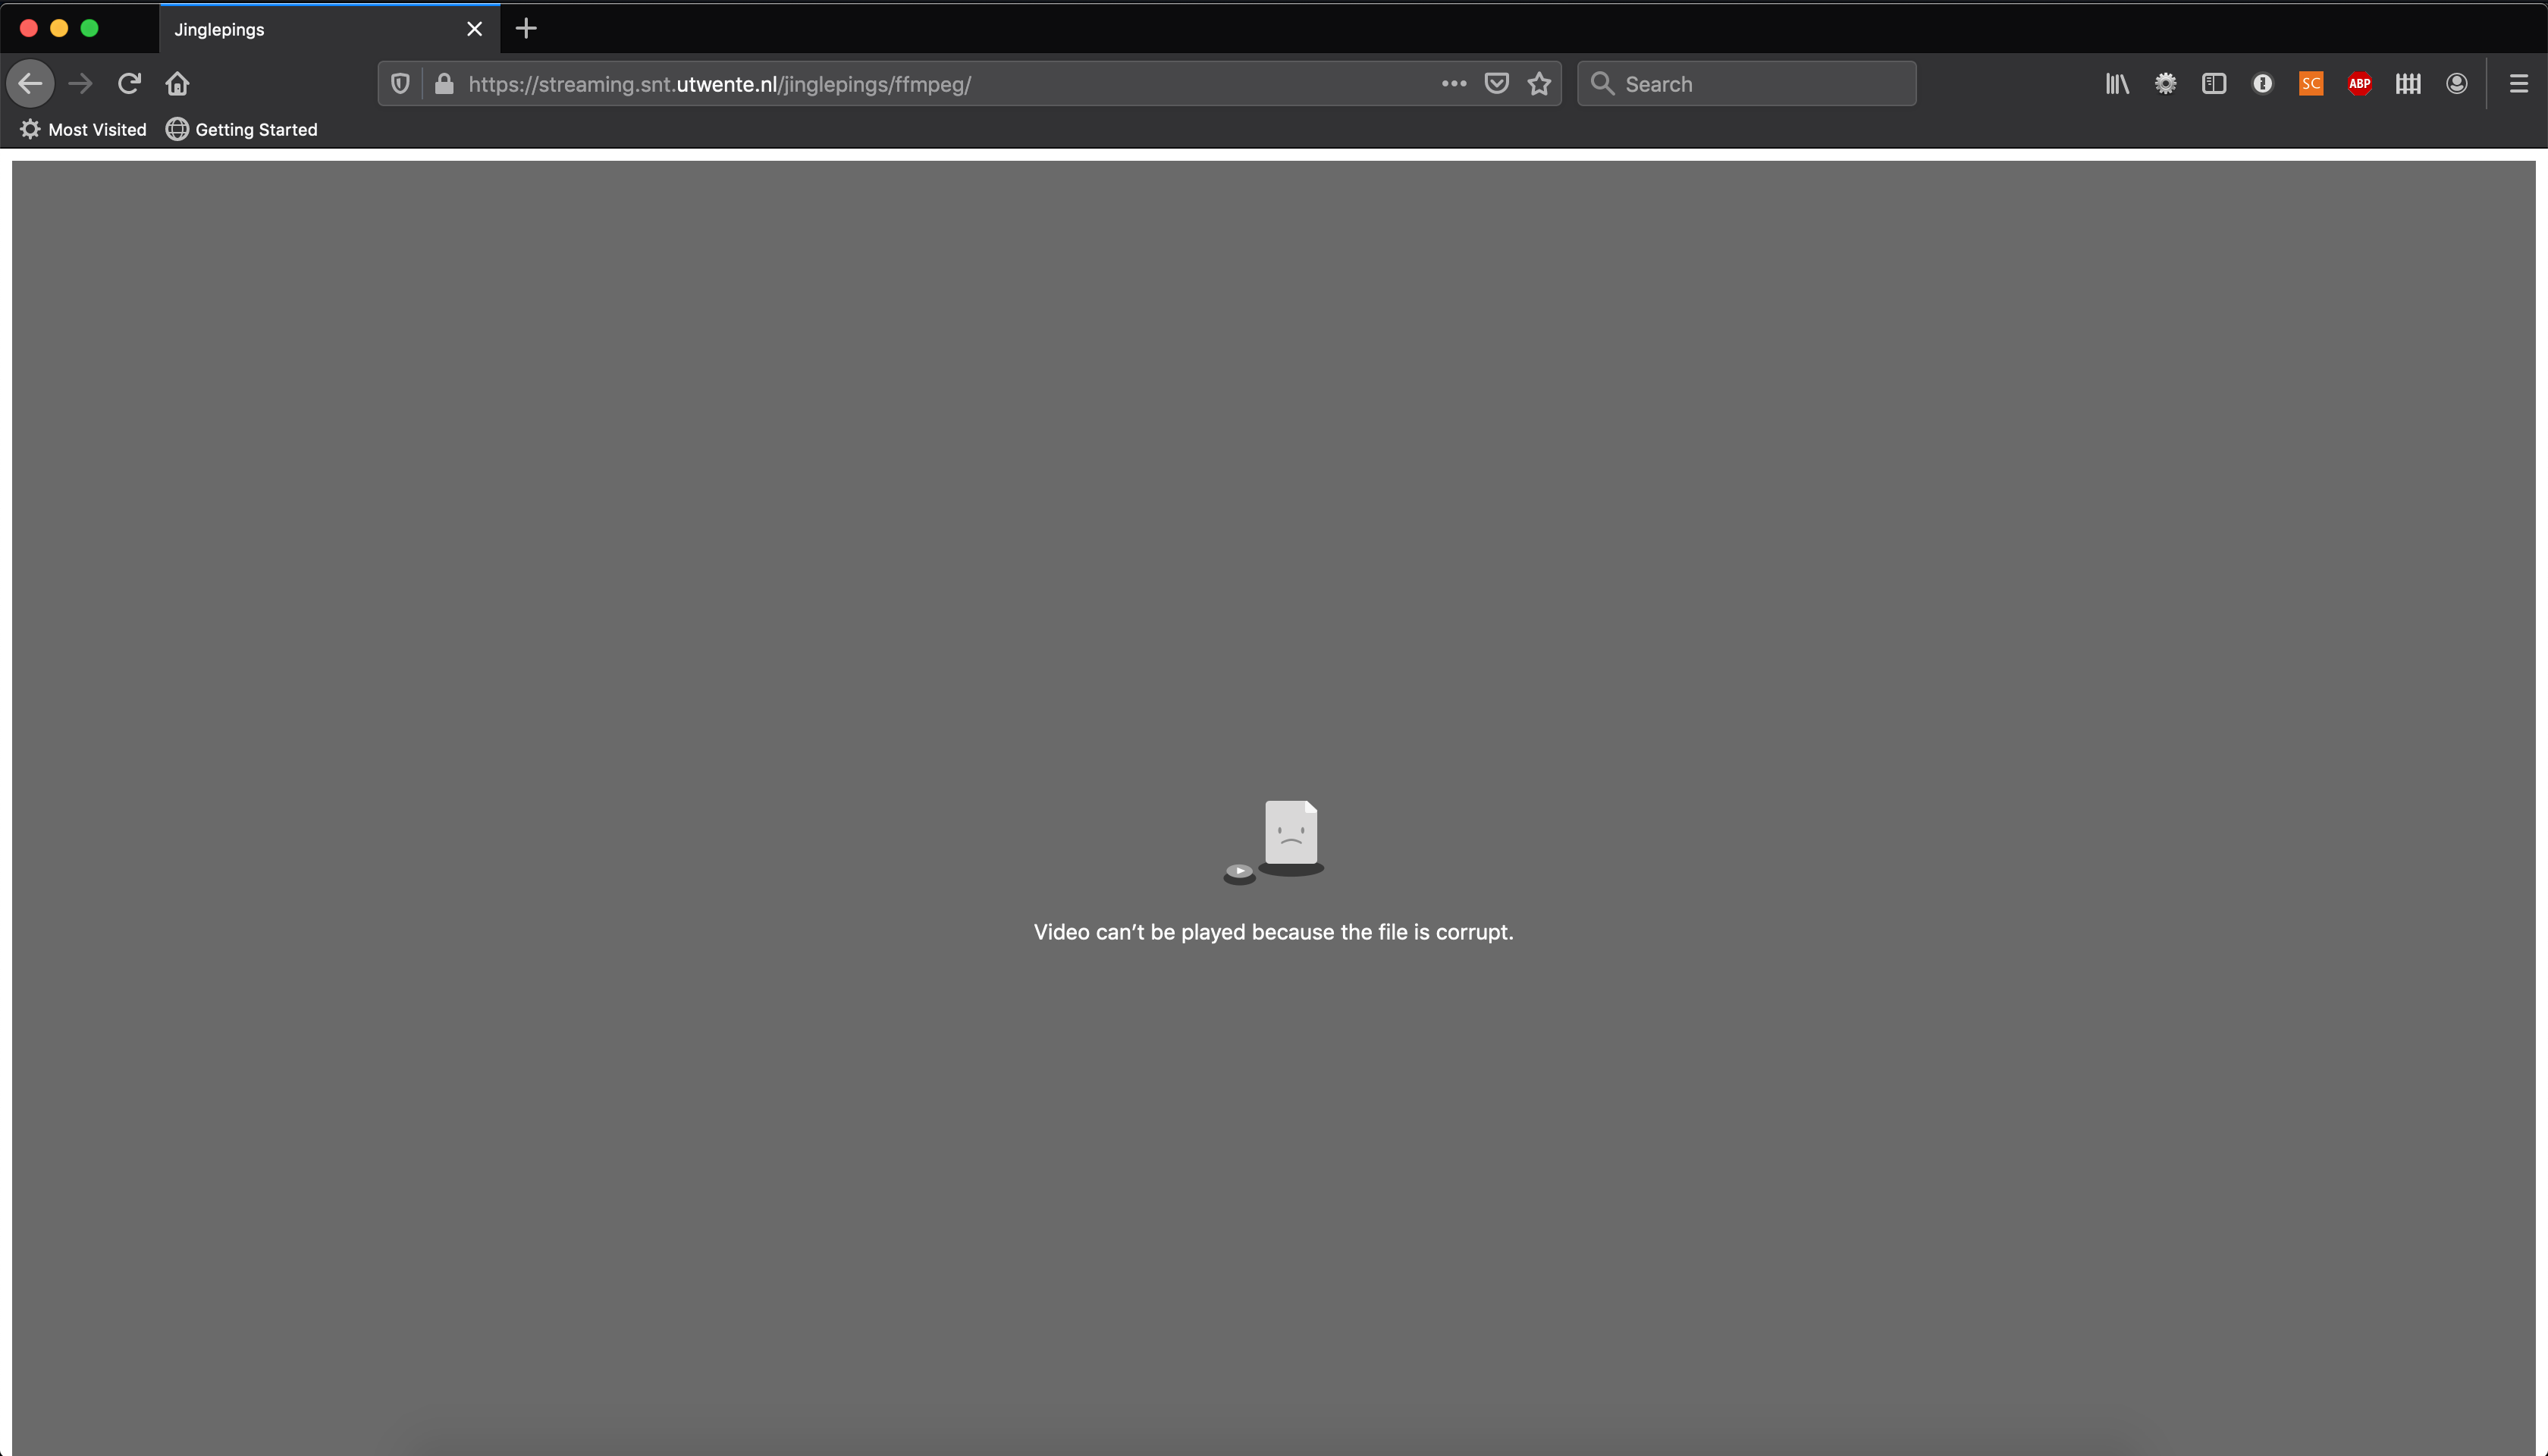Click the tracking protection shield icon

(x=400, y=84)
